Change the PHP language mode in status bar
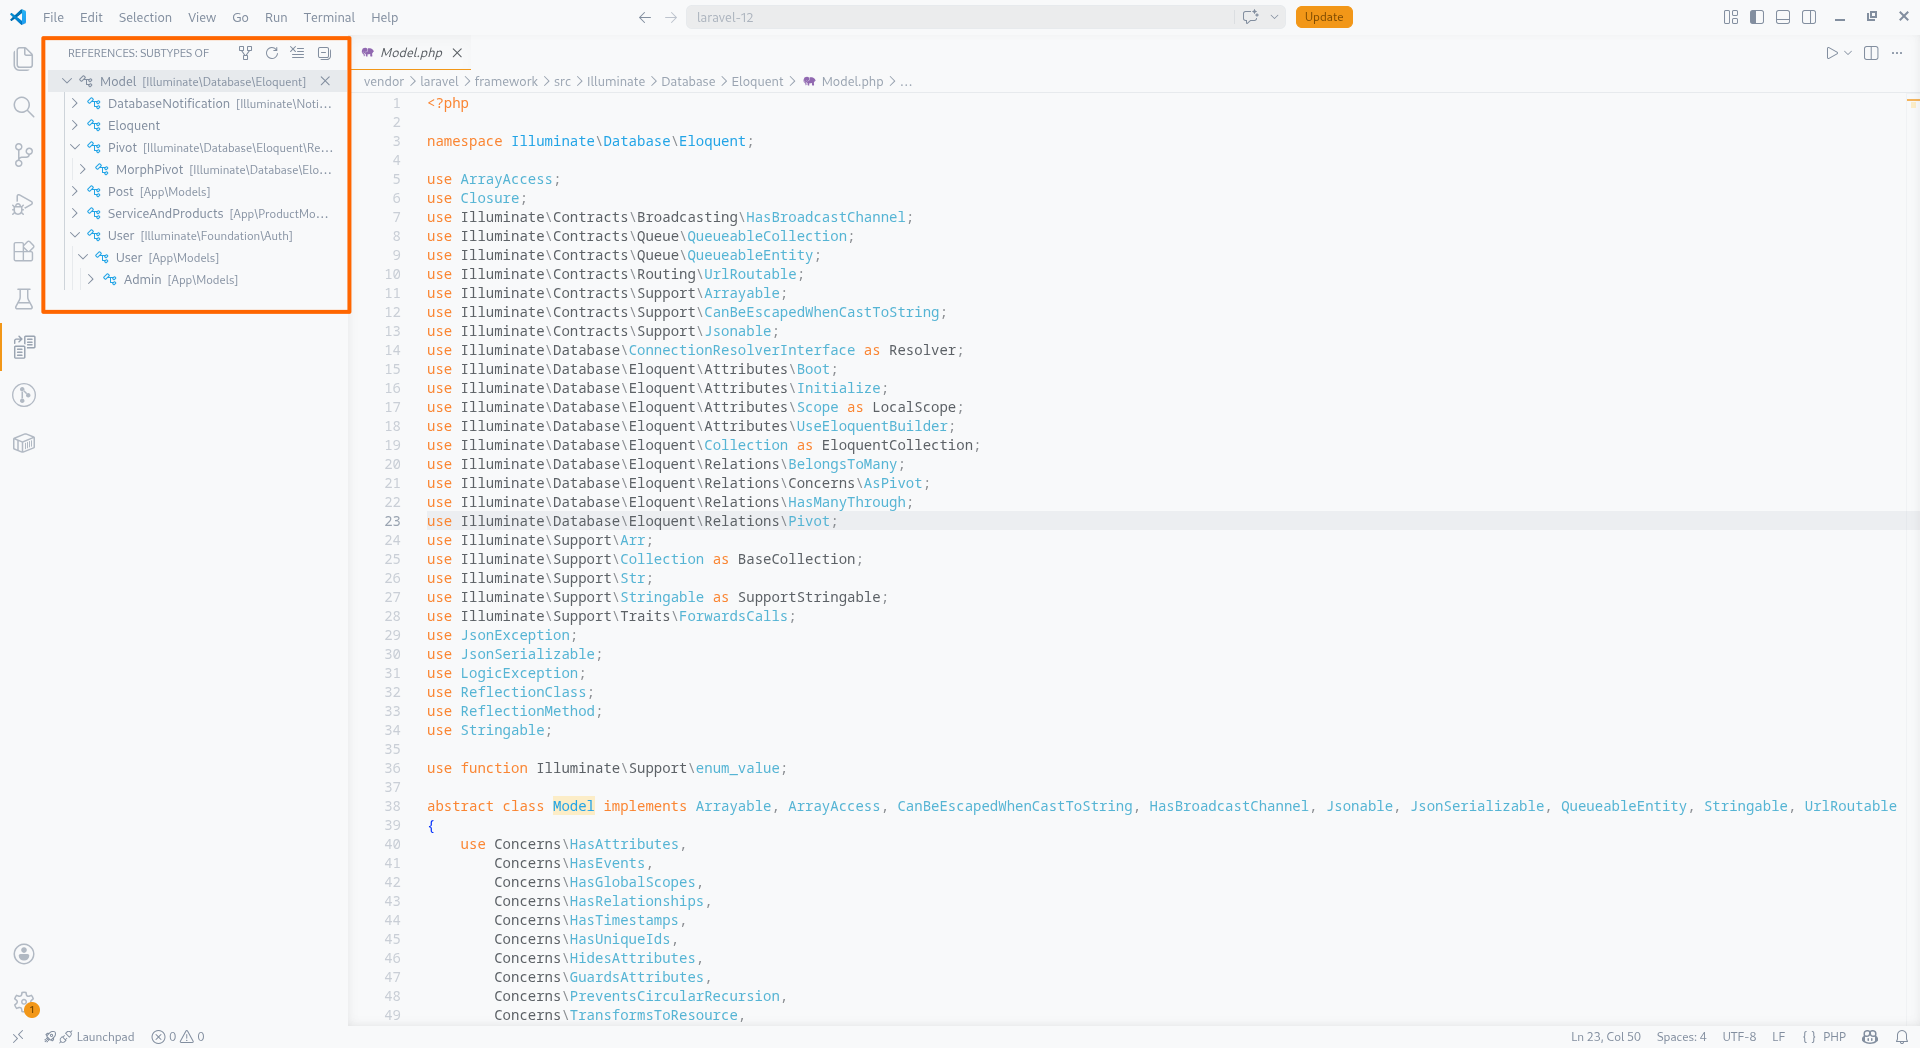The image size is (1920, 1048). click(x=1834, y=1037)
